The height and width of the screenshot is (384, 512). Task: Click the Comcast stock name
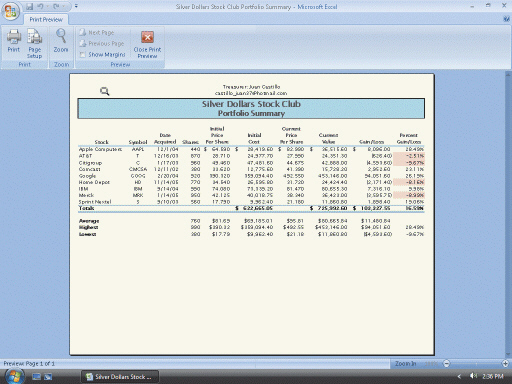pyautogui.click(x=89, y=169)
